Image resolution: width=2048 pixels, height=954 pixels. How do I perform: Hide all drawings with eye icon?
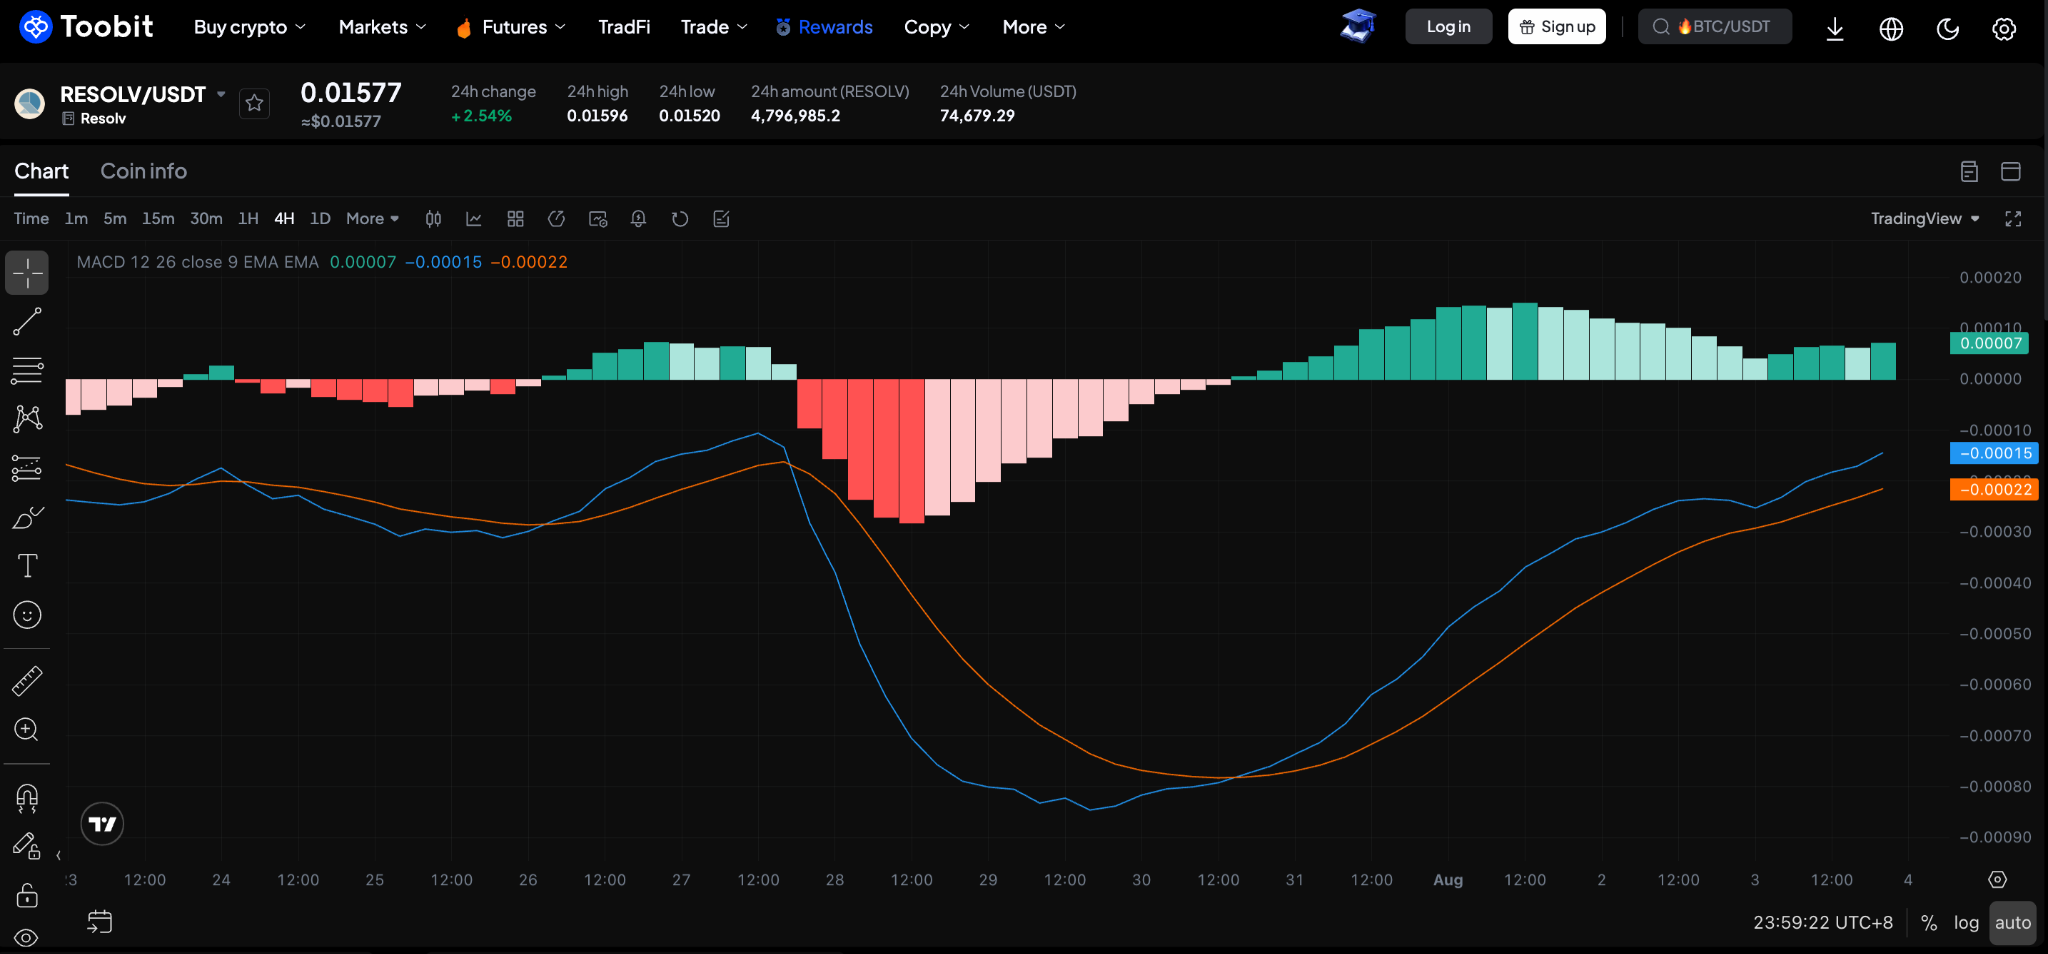coord(27,938)
